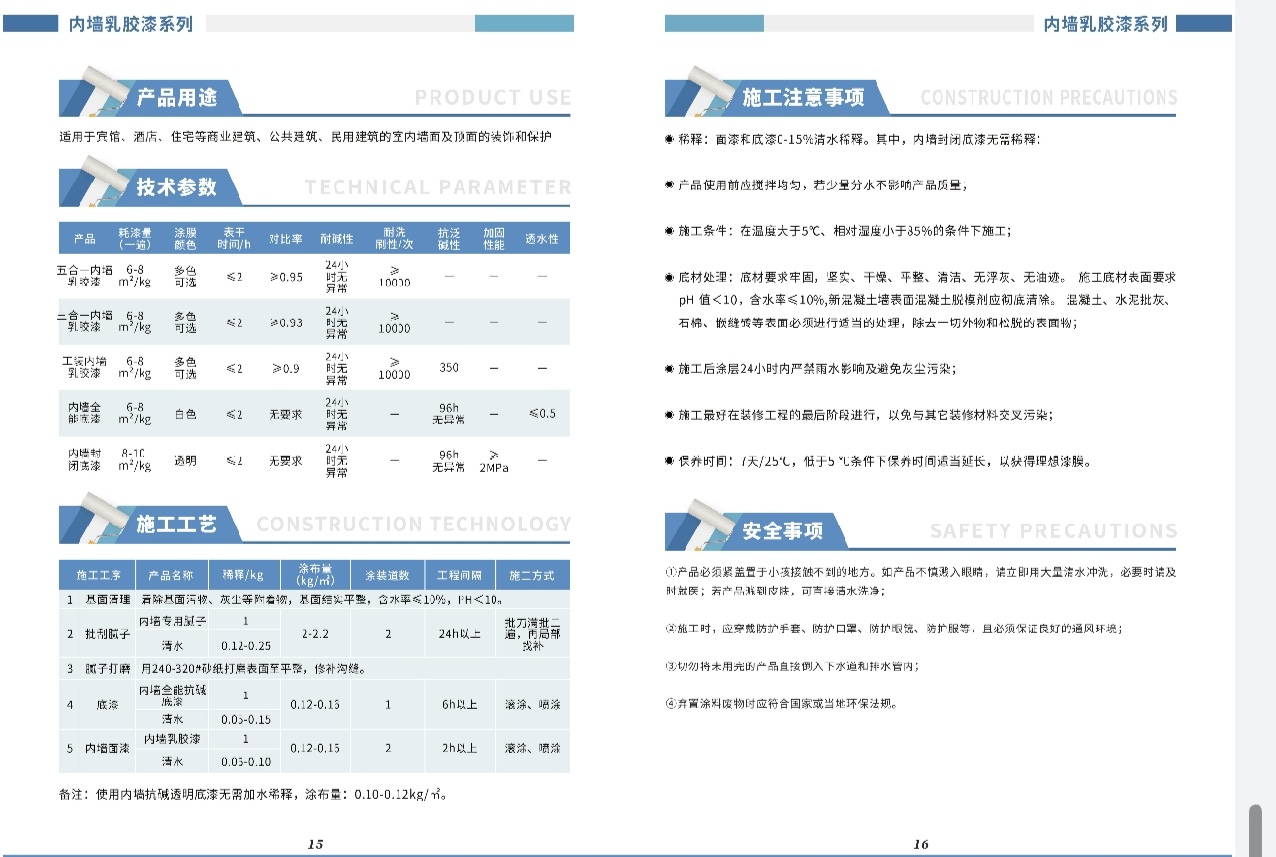Click the 白色 film color cell
The height and width of the screenshot is (857, 1276).
tap(186, 413)
